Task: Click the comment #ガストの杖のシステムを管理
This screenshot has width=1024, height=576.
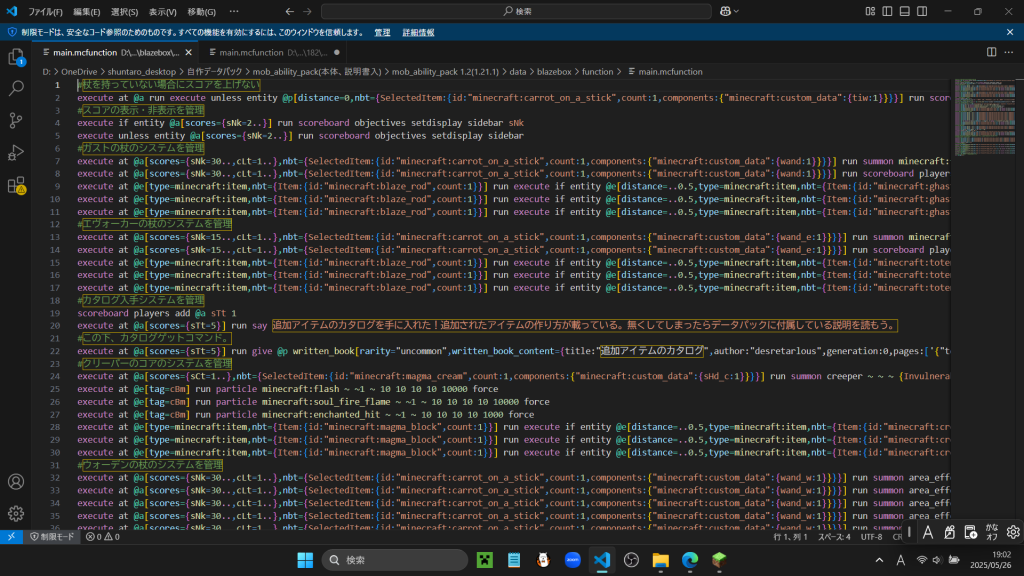Action: point(140,148)
